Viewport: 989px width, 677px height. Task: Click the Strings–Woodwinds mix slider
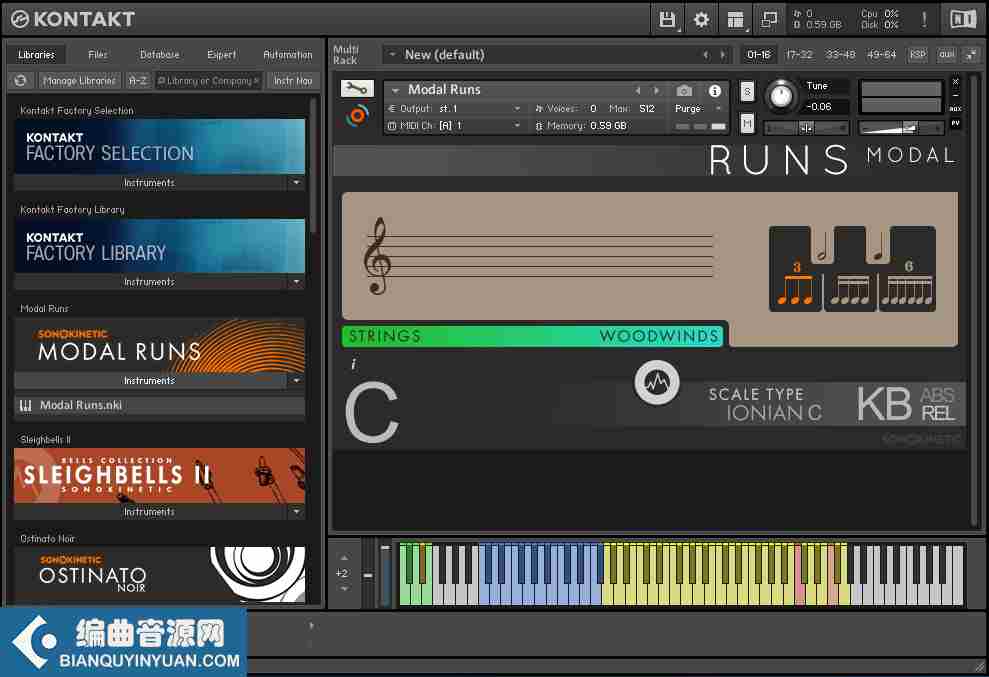point(534,336)
